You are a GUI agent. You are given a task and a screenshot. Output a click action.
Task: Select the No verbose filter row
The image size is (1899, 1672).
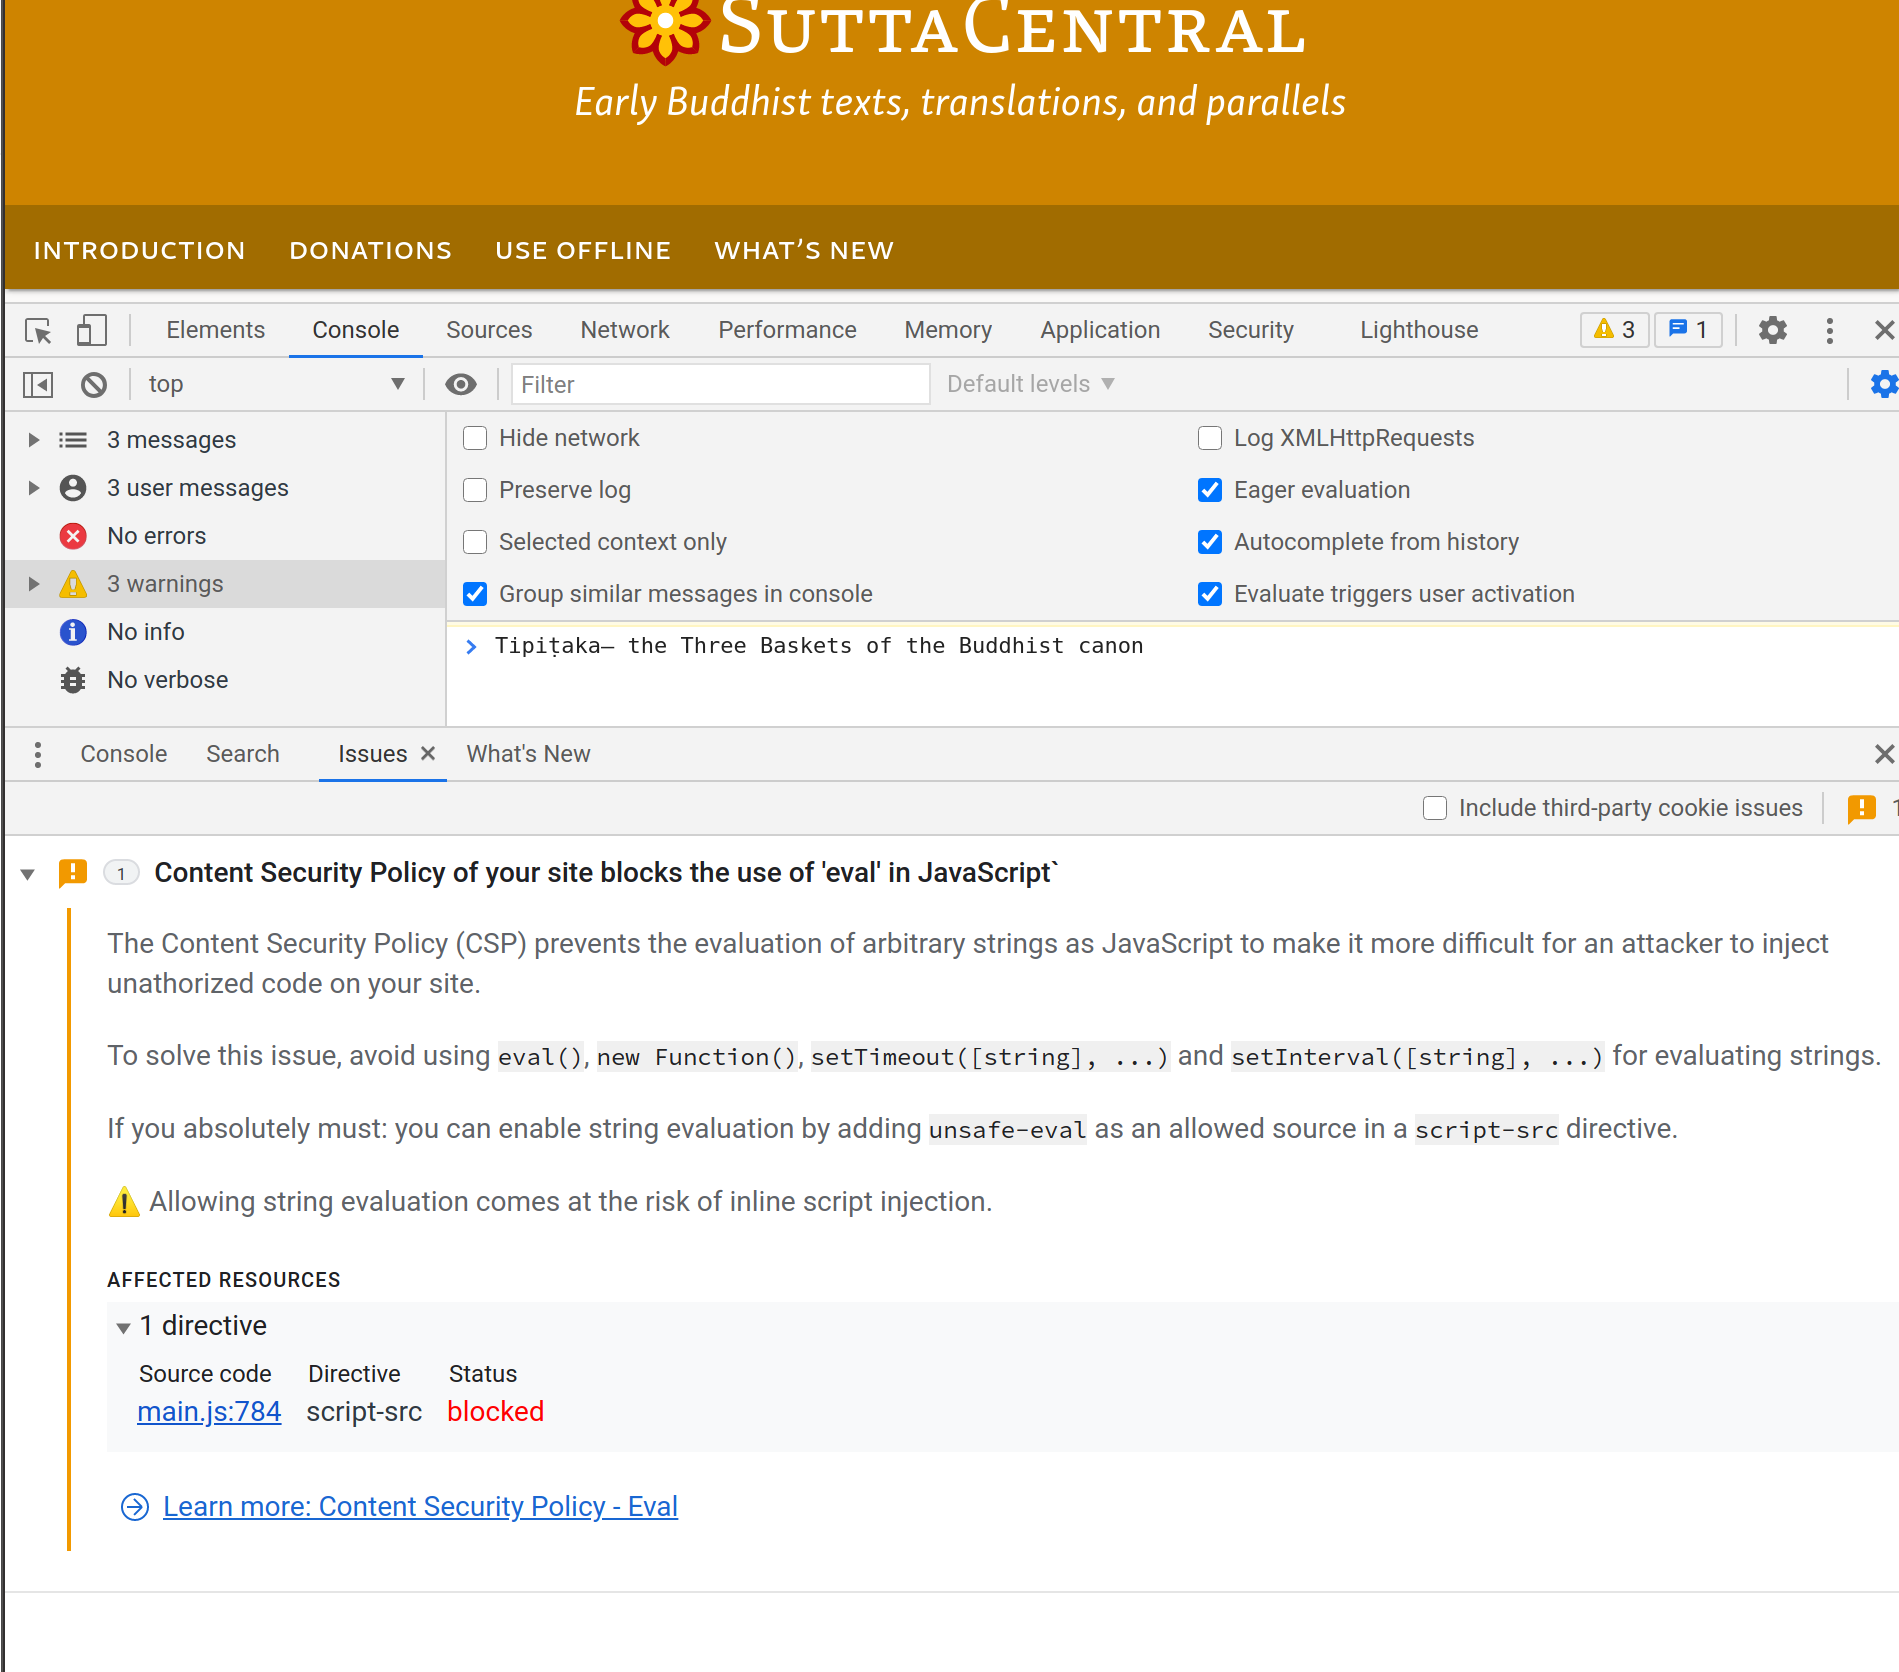(x=225, y=680)
